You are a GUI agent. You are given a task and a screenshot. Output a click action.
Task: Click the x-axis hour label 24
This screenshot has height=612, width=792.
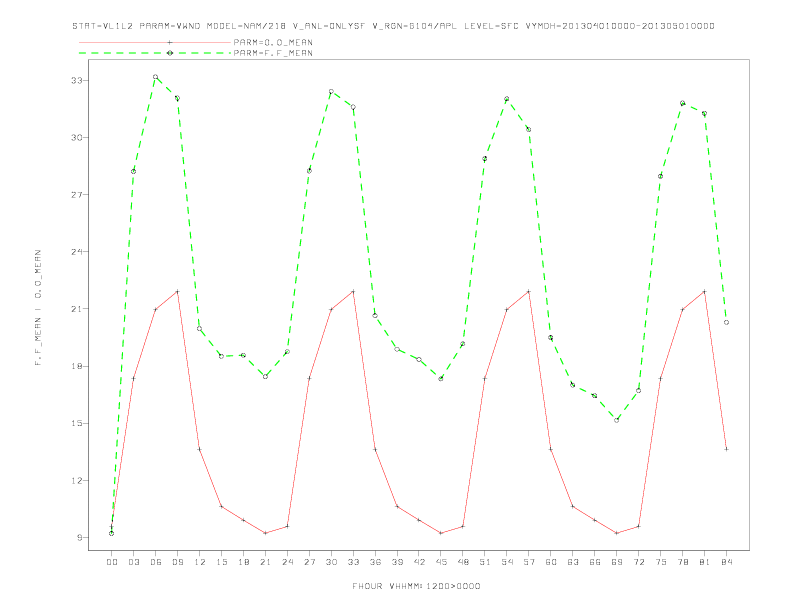coord(287,562)
